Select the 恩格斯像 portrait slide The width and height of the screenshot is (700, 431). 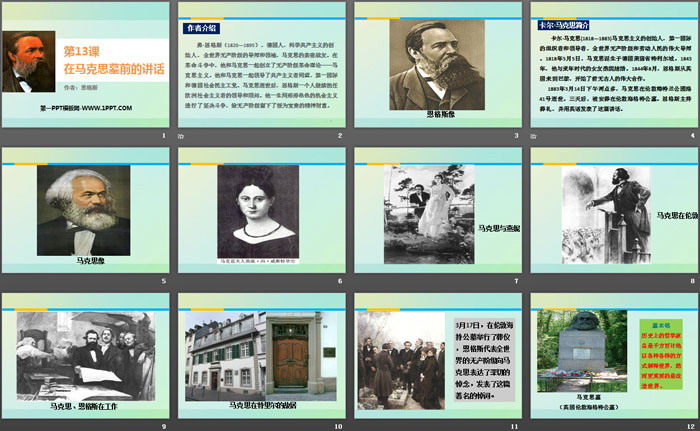coord(438,65)
